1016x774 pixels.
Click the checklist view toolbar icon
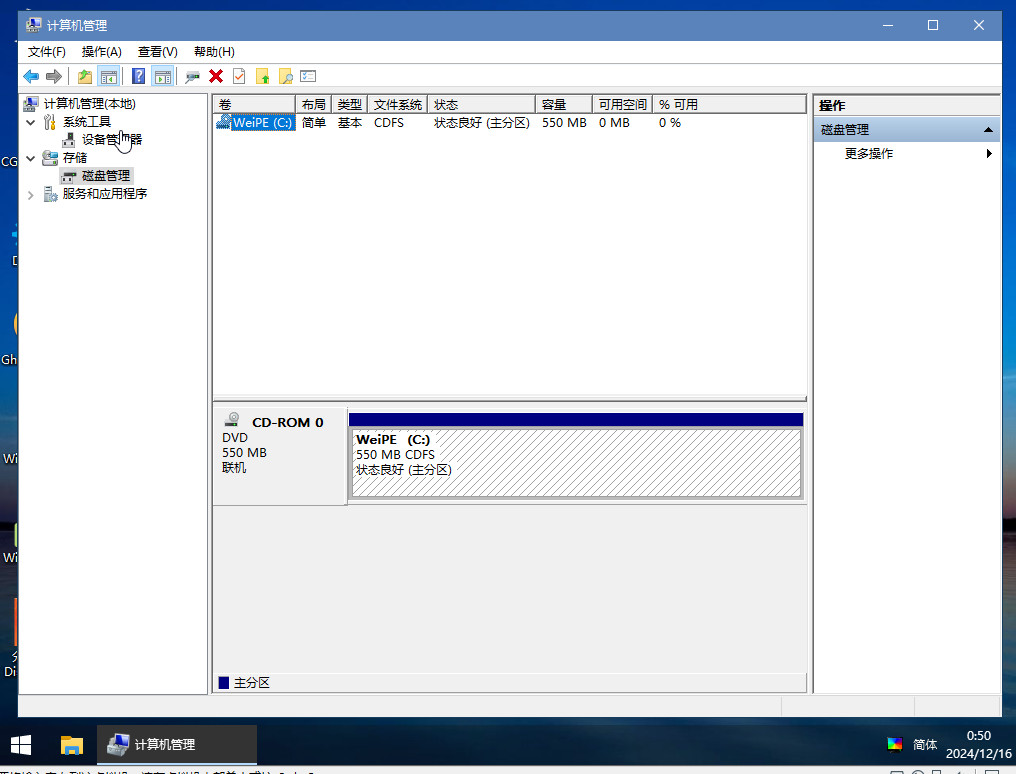(x=308, y=76)
